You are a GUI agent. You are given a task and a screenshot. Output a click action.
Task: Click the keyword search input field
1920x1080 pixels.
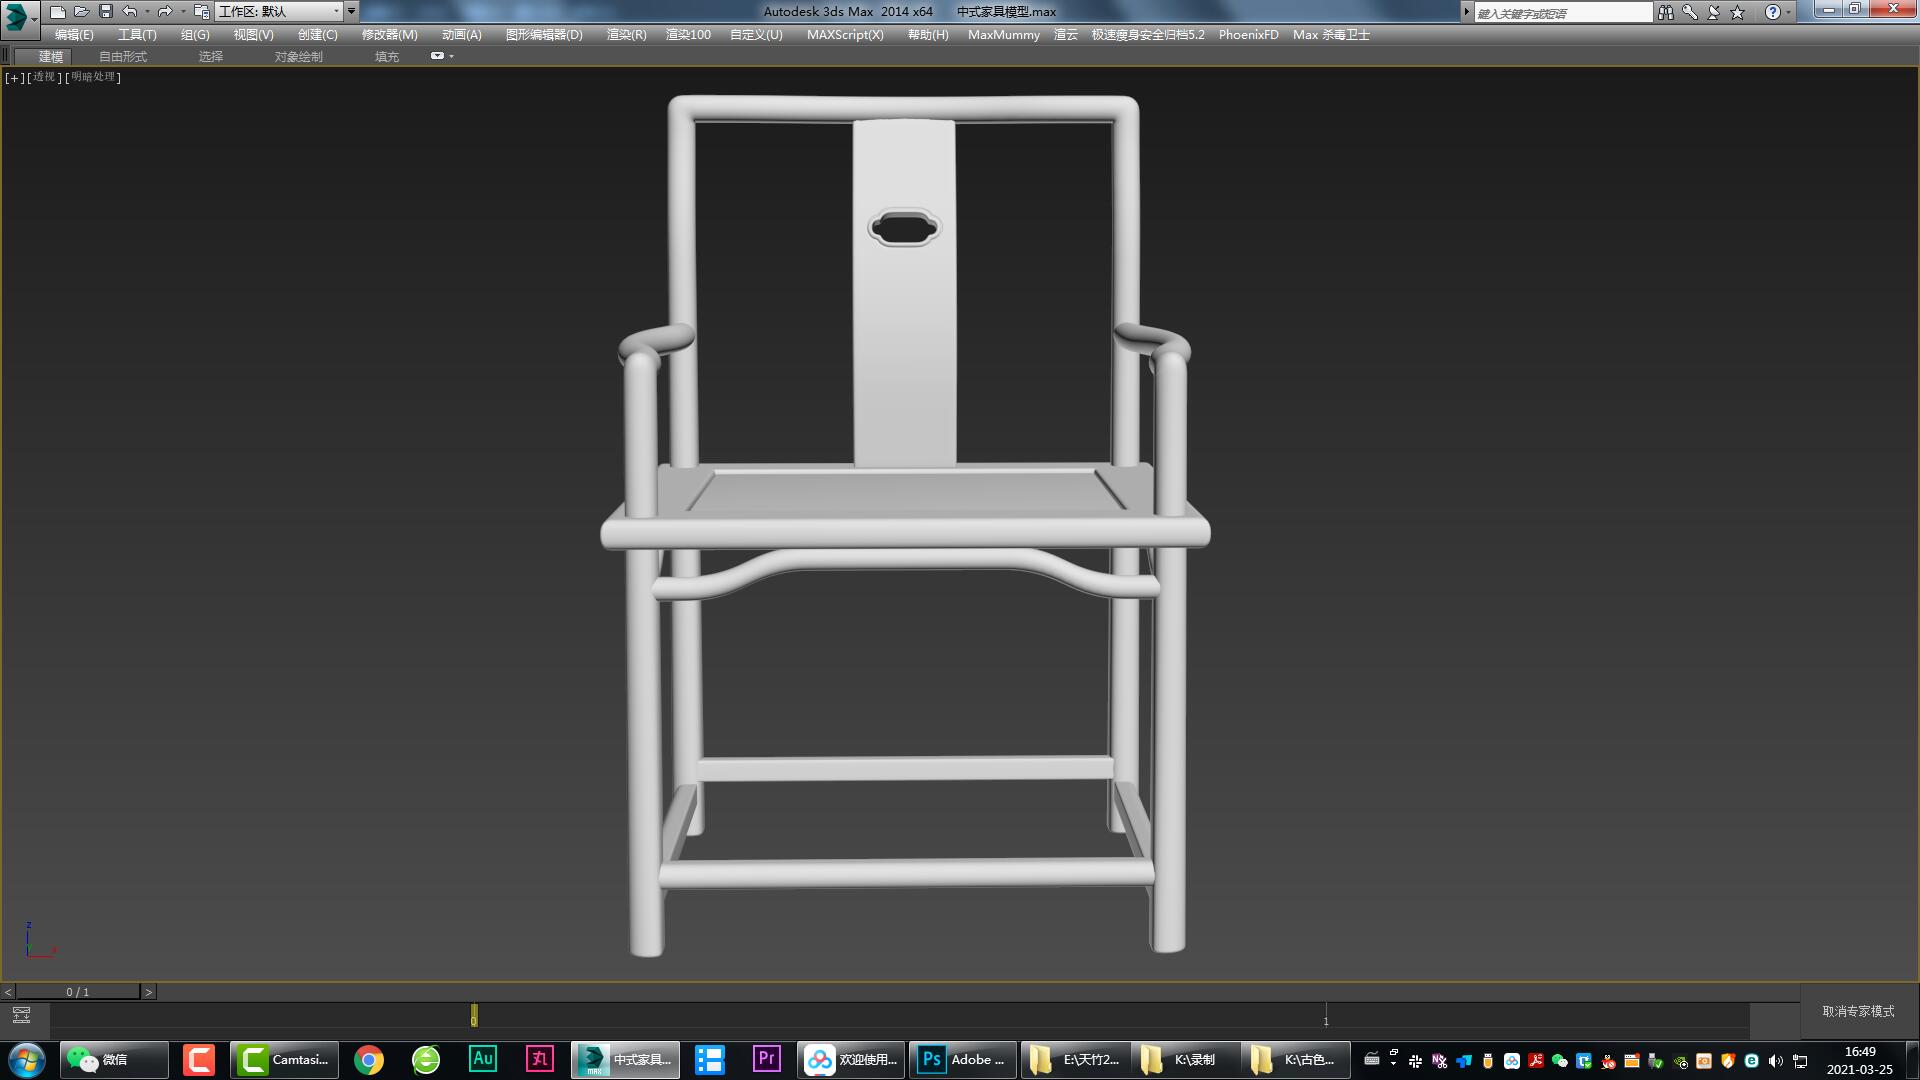point(1562,13)
